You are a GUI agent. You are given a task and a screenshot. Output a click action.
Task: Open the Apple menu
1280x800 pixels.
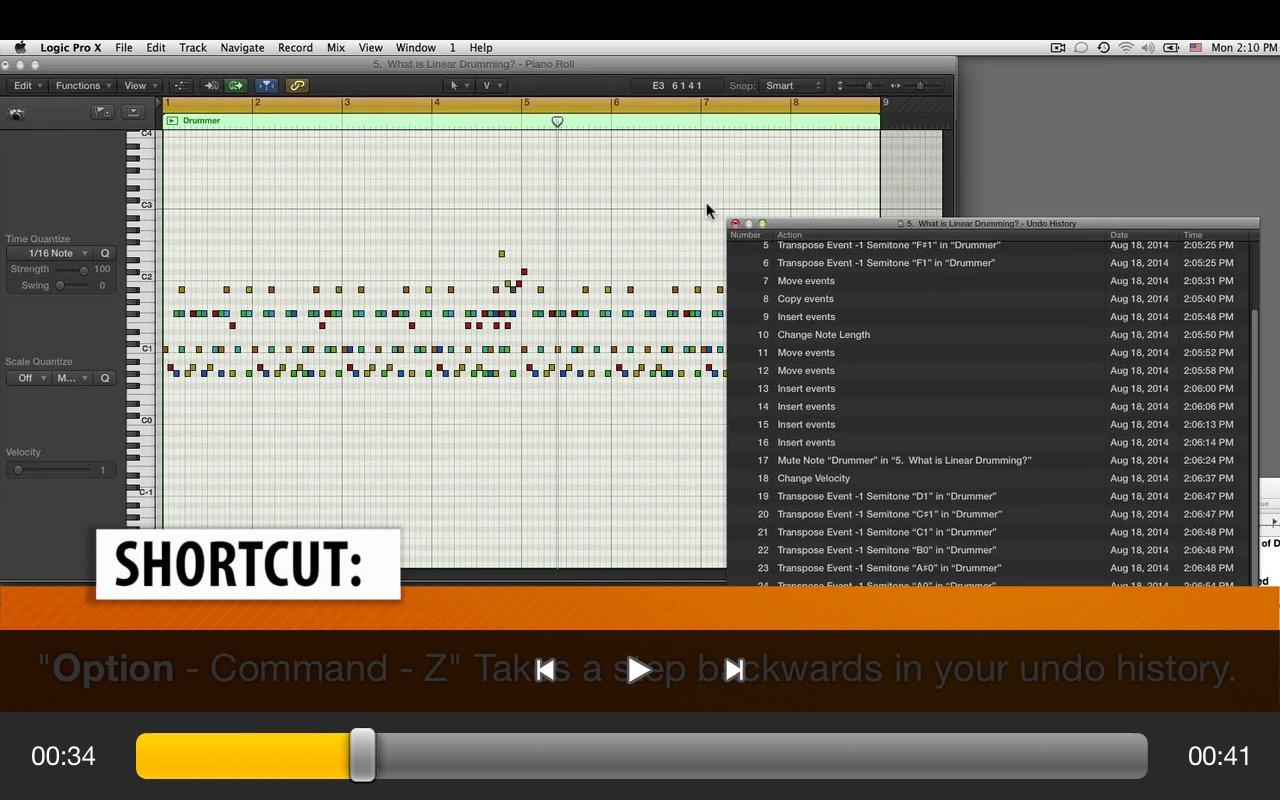20,47
